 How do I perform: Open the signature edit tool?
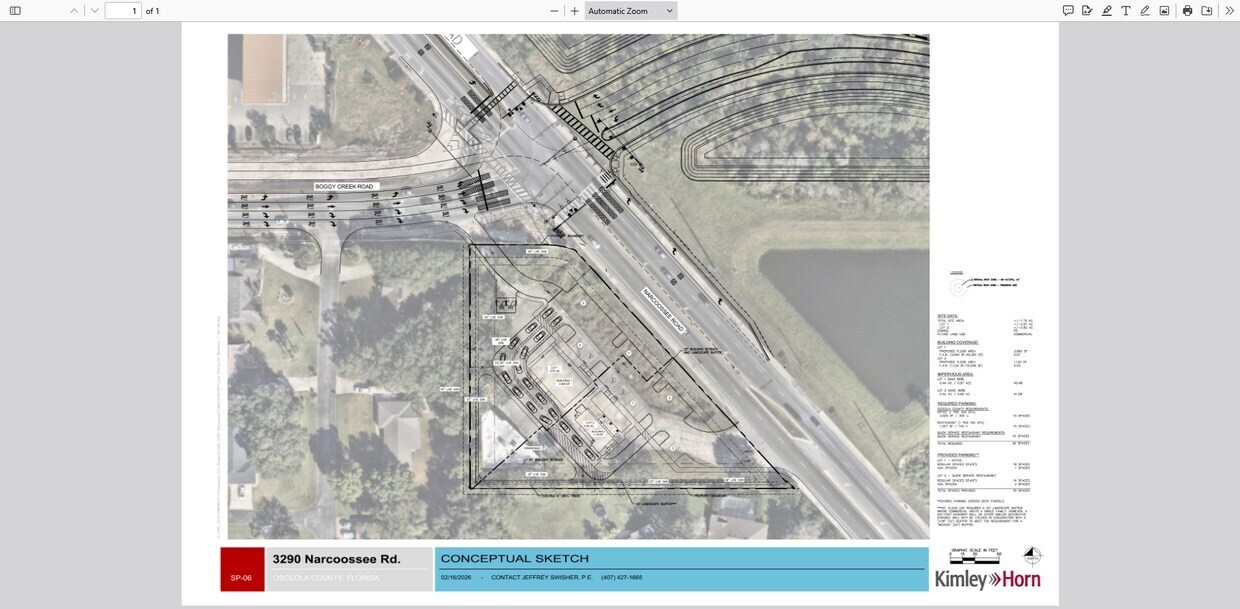point(1087,11)
